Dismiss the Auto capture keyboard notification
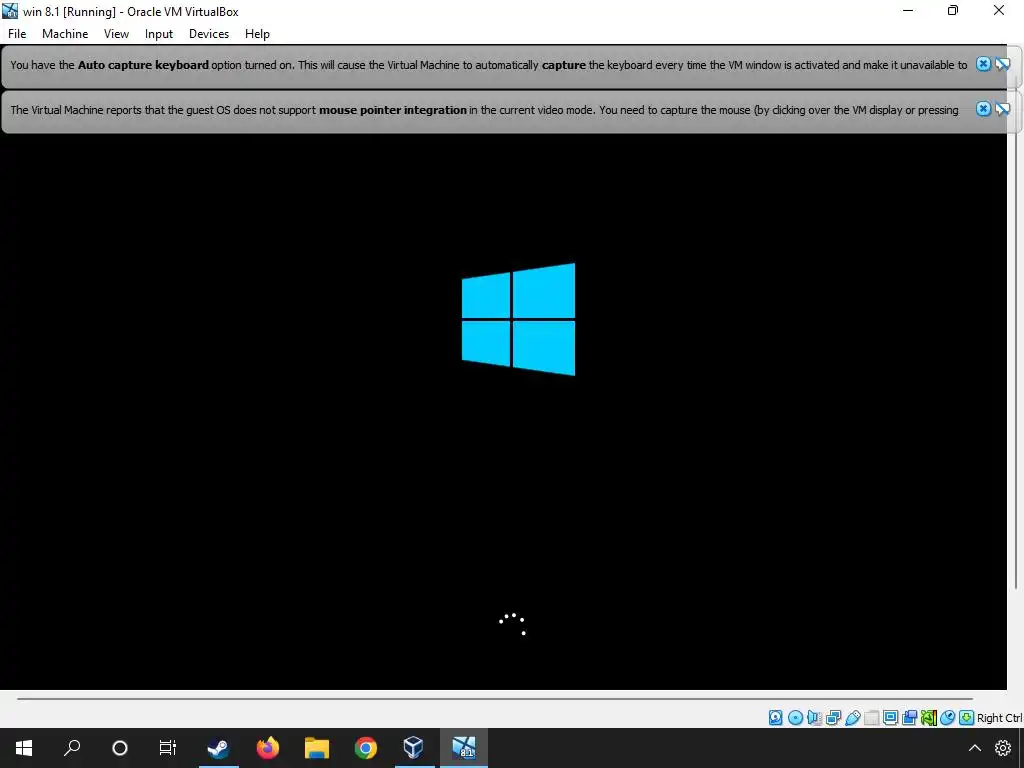 [x=984, y=64]
